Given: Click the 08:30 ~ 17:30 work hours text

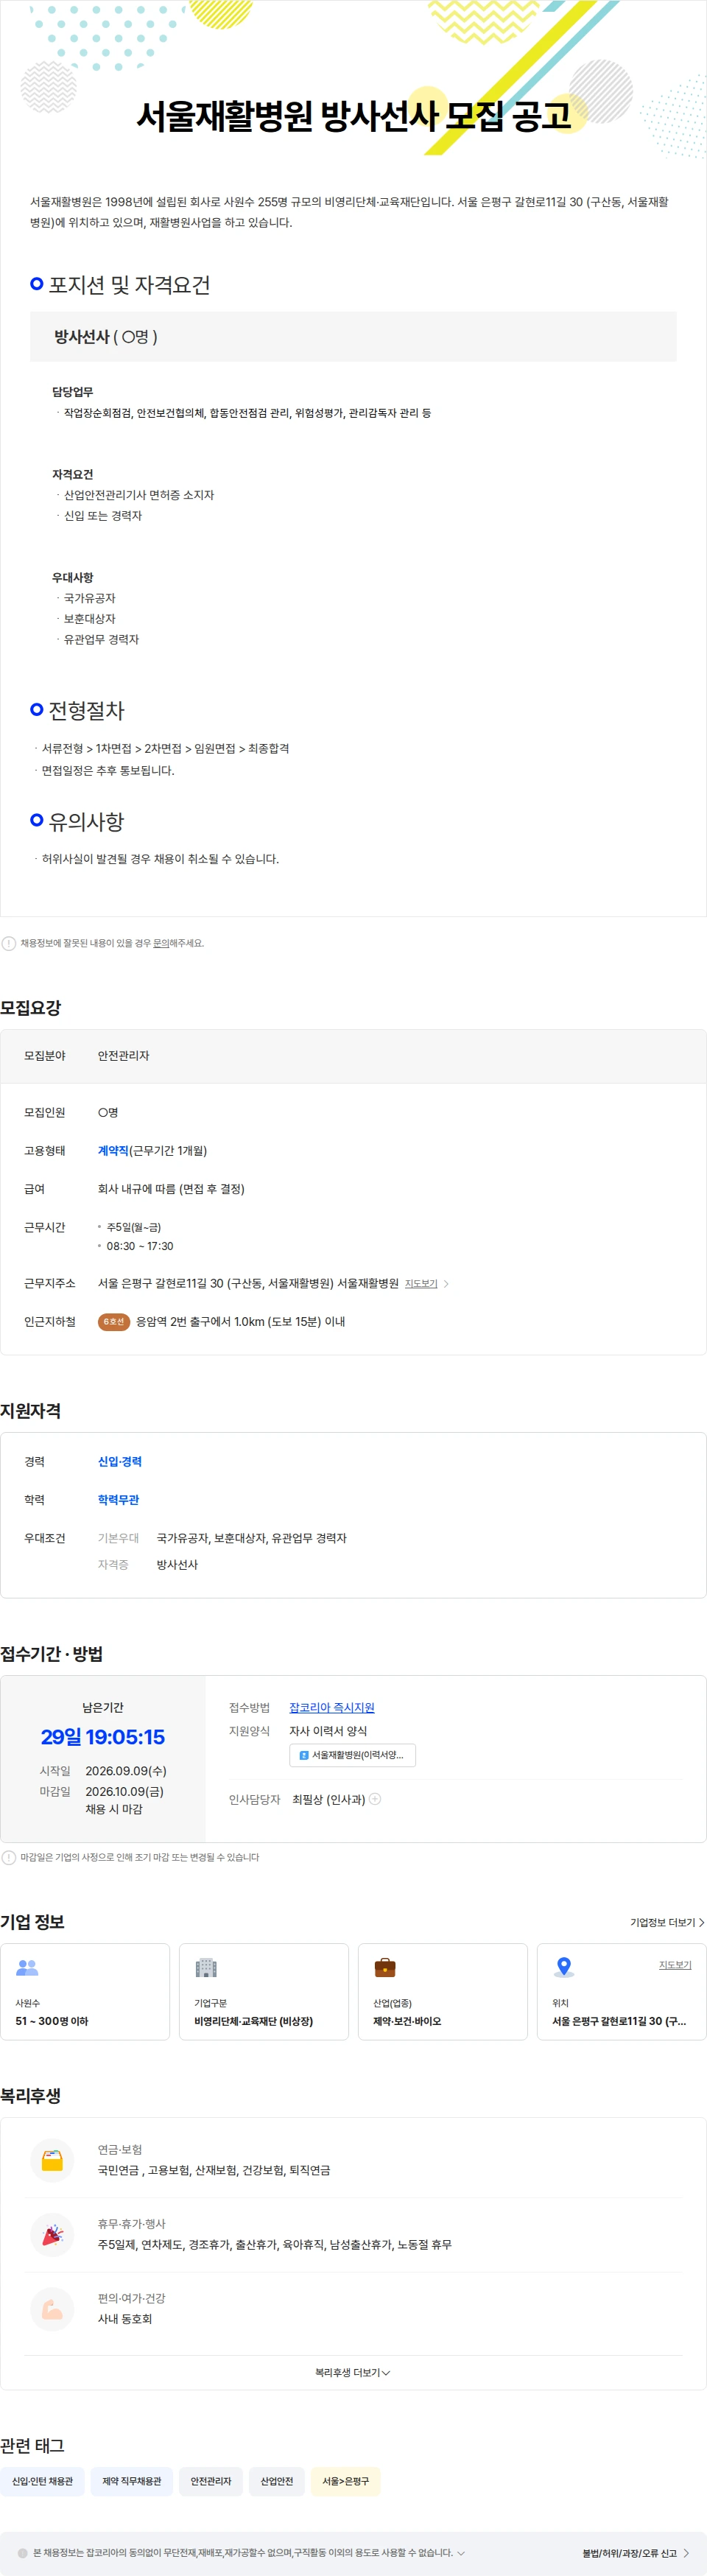Looking at the screenshot, I should pos(140,1246).
